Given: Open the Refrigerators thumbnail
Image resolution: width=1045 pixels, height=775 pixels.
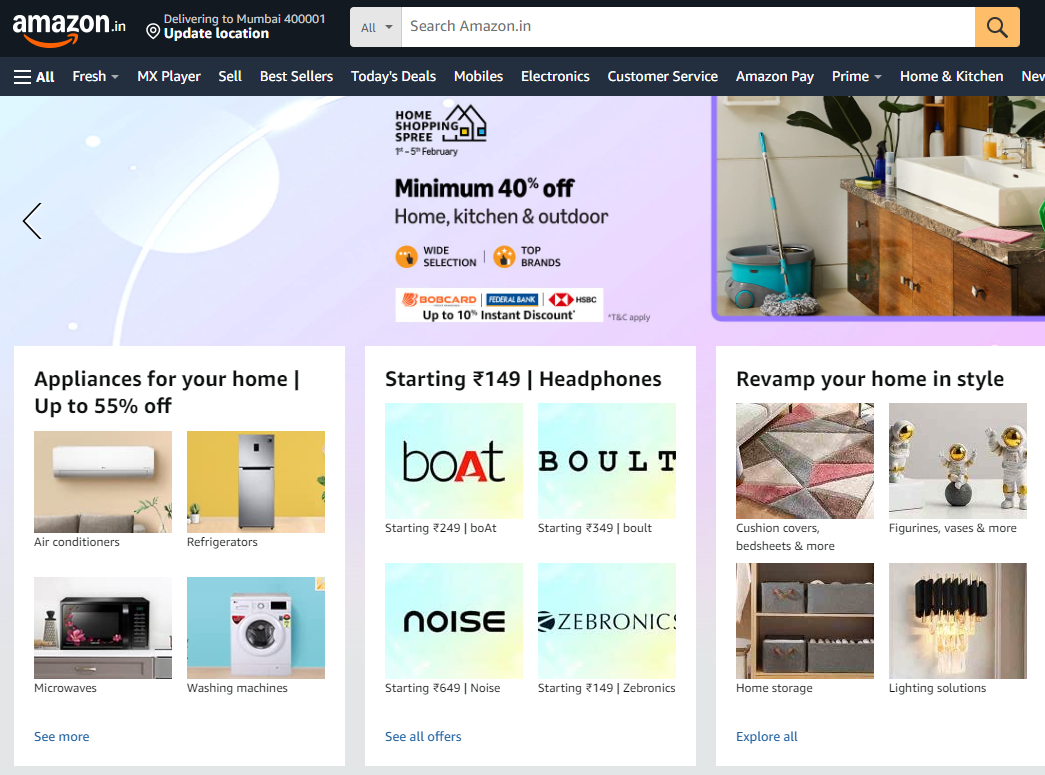Looking at the screenshot, I should (256, 482).
